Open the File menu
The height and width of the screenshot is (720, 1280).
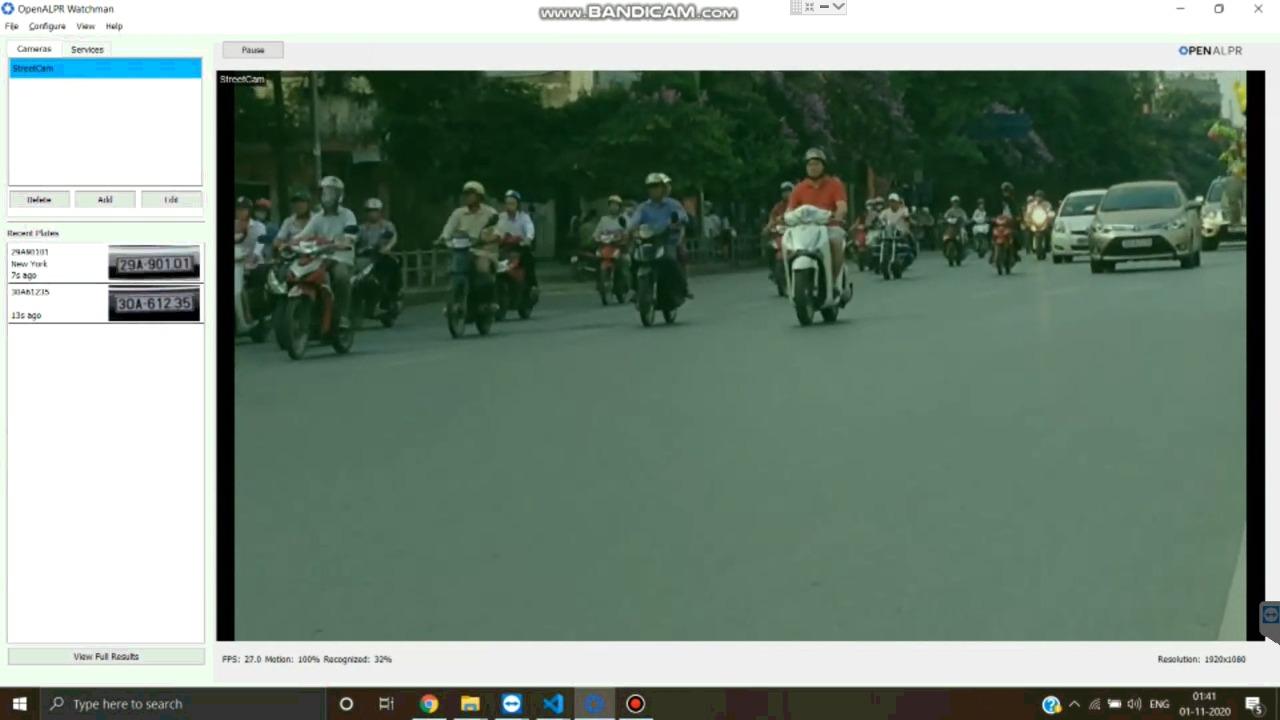11,26
